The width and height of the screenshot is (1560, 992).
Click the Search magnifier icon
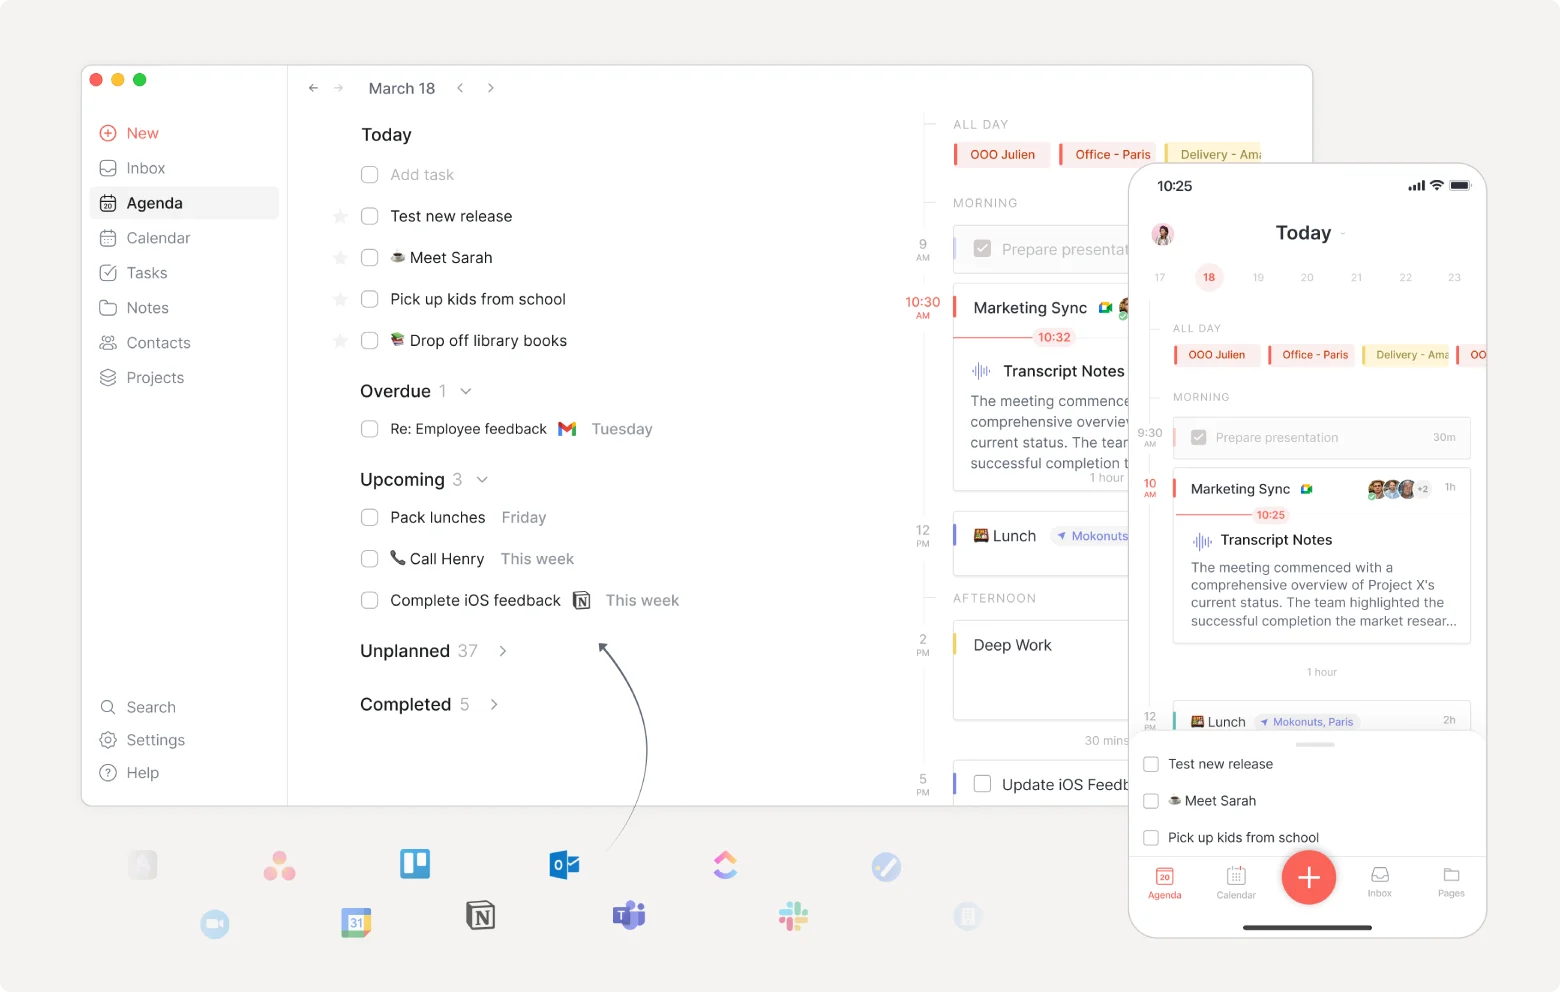[108, 707]
